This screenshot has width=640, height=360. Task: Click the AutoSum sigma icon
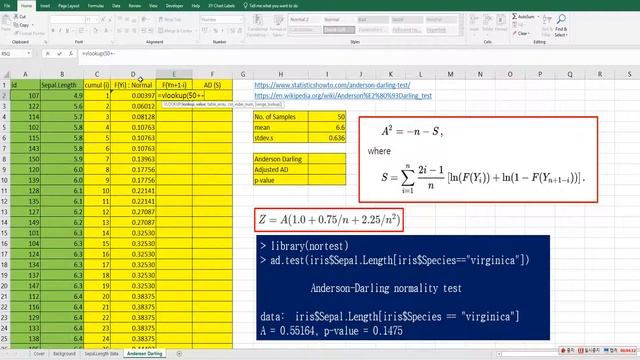tap(515, 16)
